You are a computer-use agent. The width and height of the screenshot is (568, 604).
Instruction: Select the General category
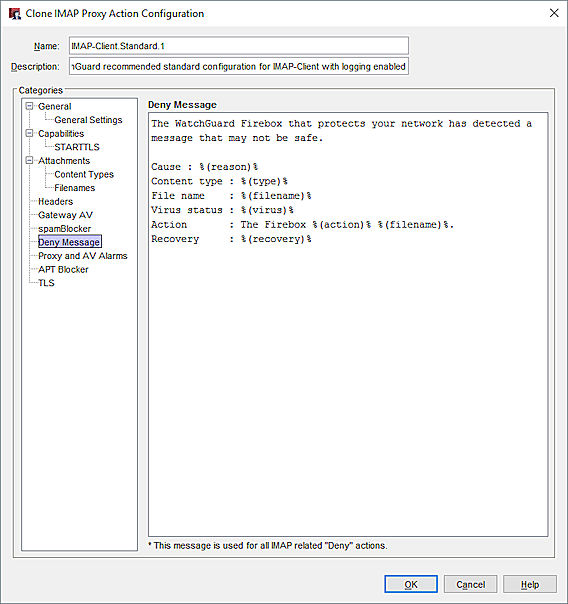click(x=55, y=106)
